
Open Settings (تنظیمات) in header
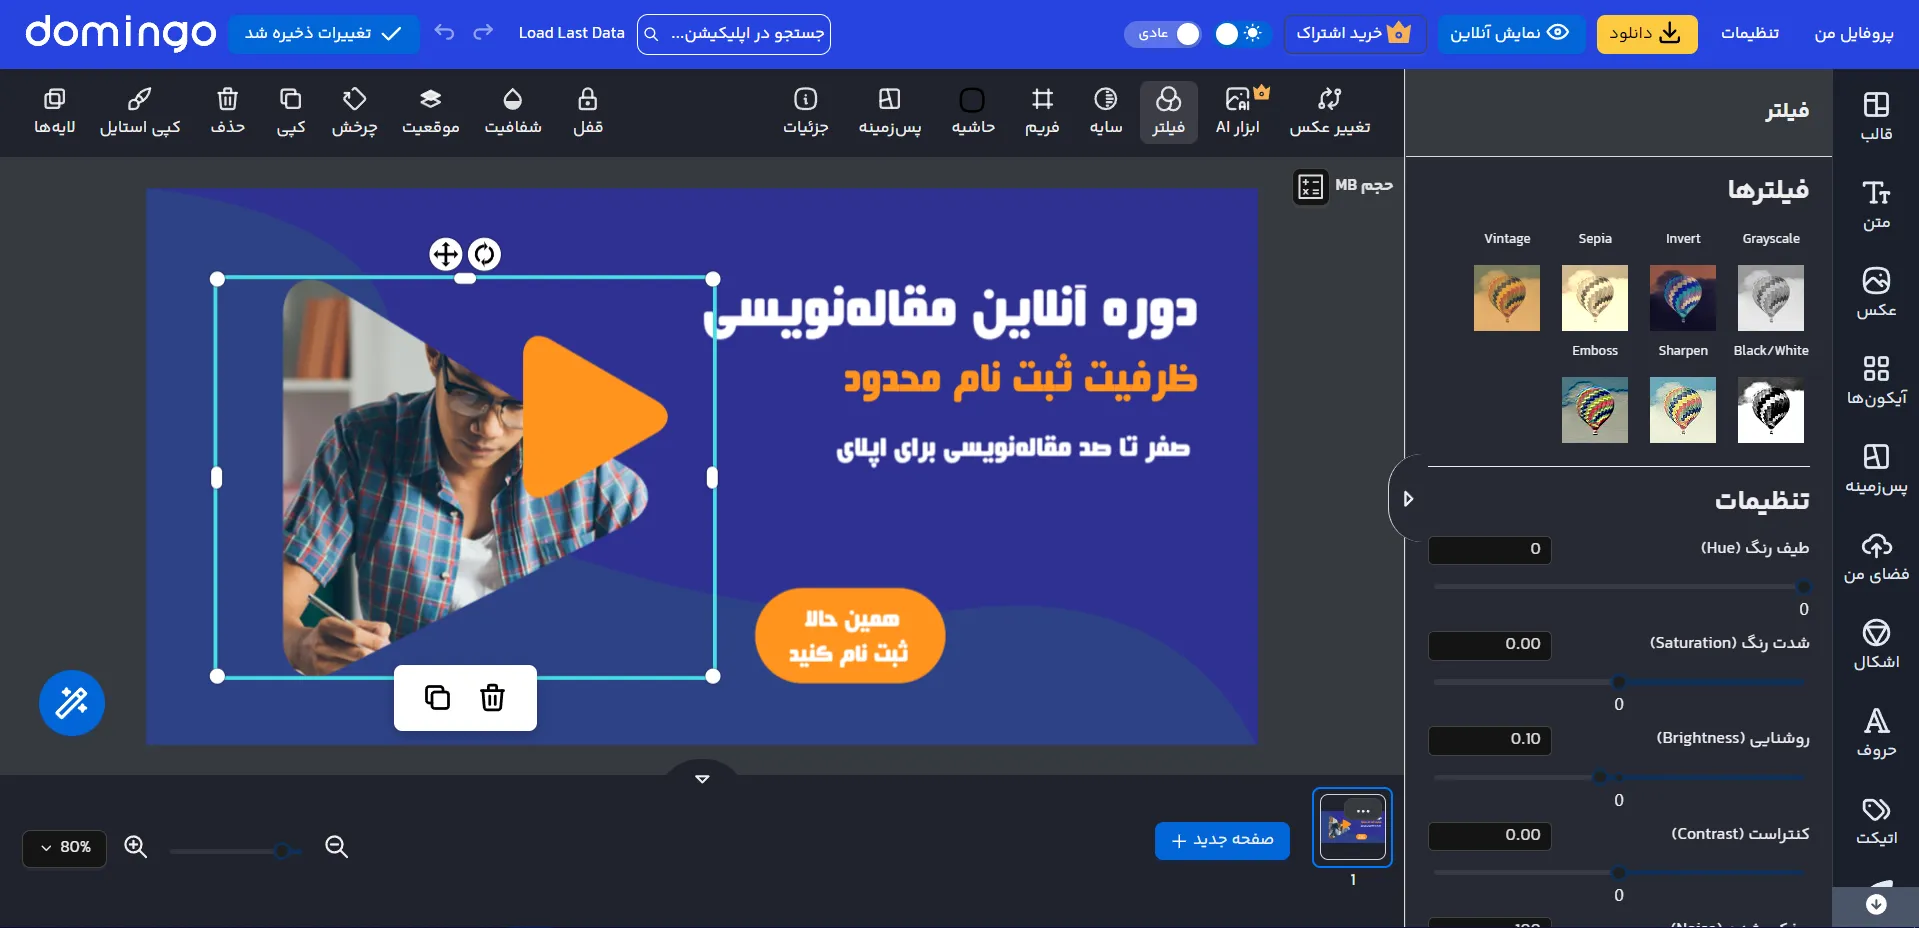click(1750, 34)
